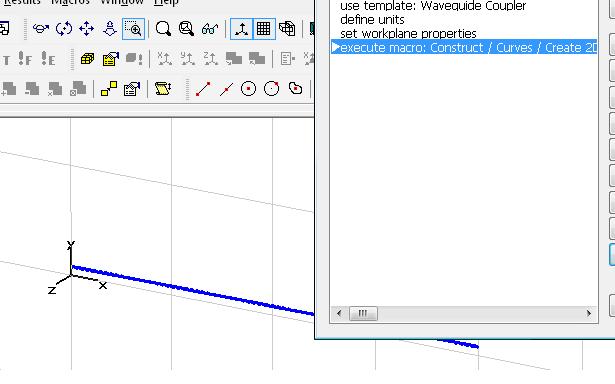Screen dimensions: 615x384
Task: Select the create circle curve tool
Action: click(248, 89)
